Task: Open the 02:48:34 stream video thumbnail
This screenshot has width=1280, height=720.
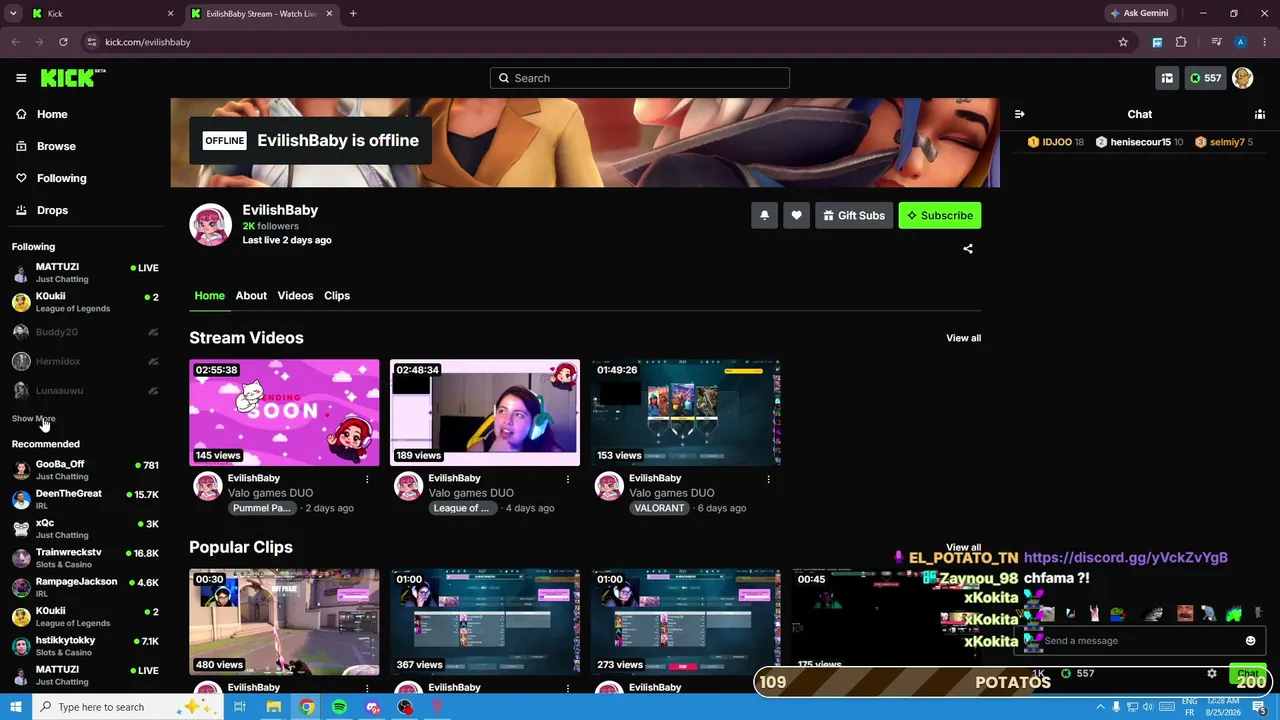Action: click(485, 413)
